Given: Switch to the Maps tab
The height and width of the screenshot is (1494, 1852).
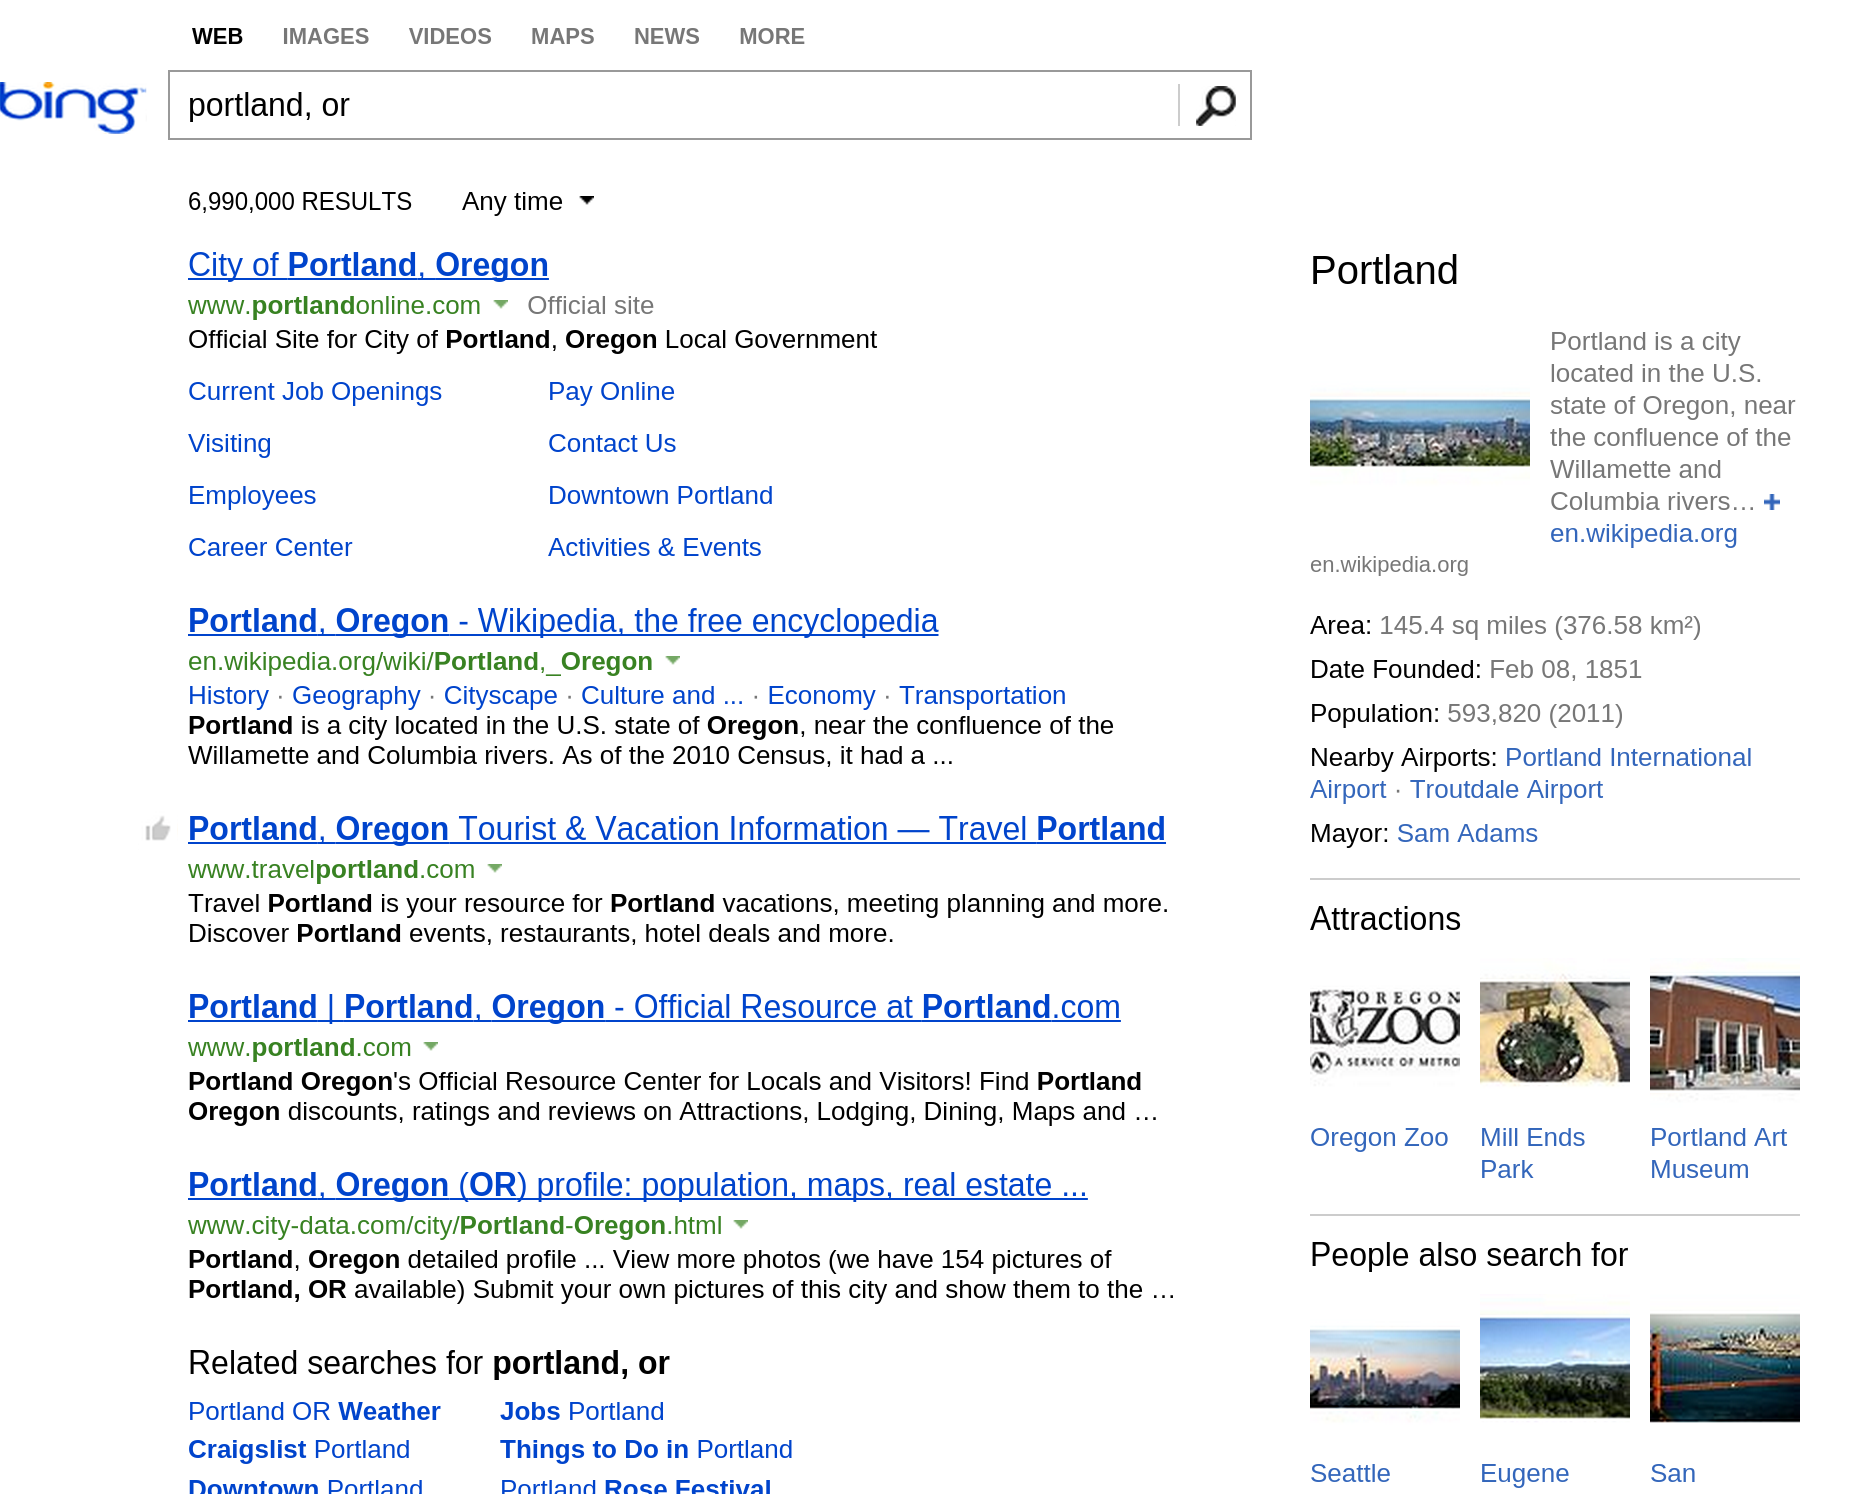Looking at the screenshot, I should [562, 37].
